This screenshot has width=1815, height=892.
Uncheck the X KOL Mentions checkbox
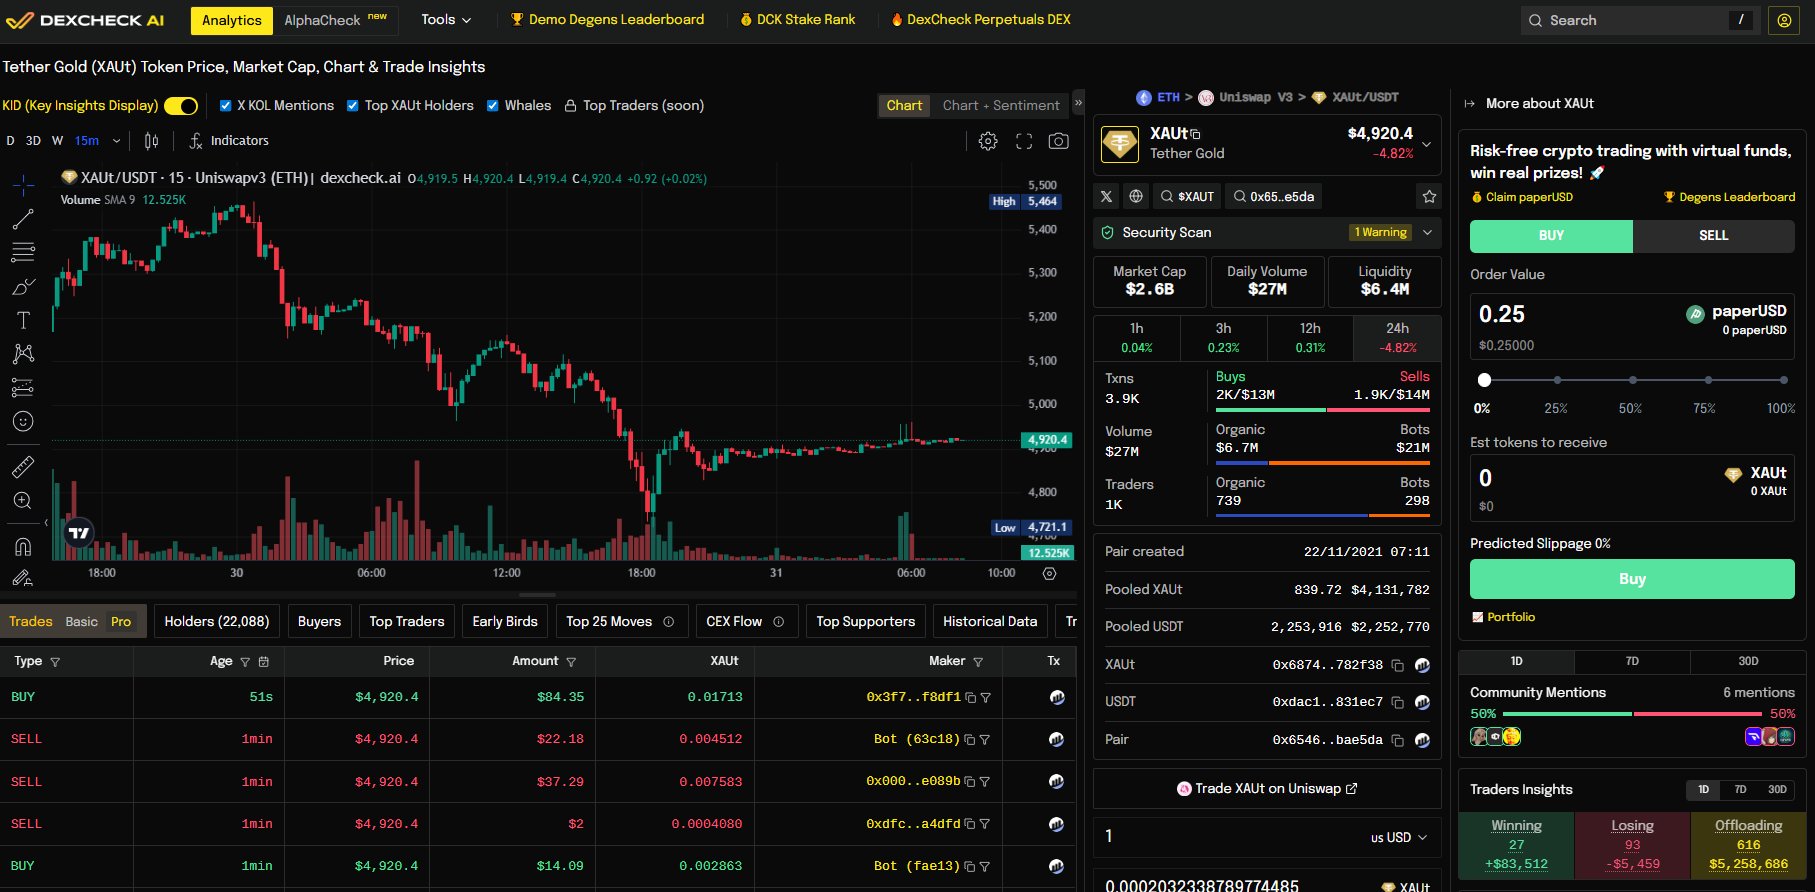[x=226, y=106]
